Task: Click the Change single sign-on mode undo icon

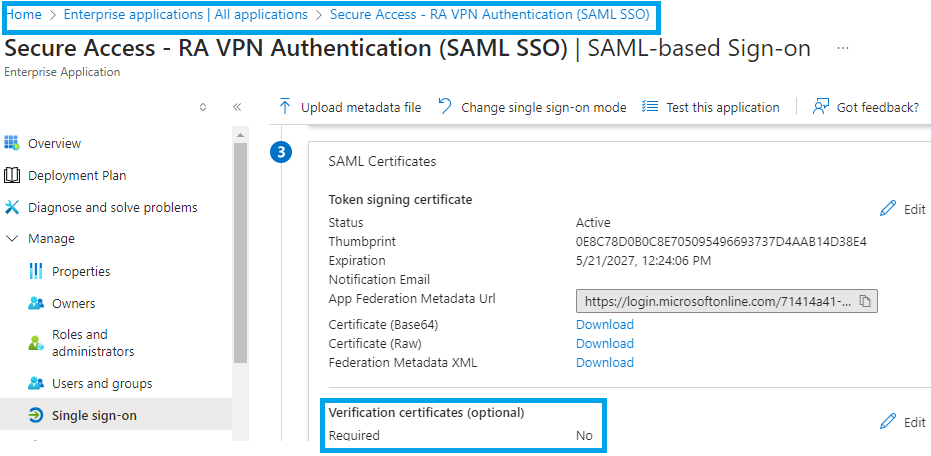Action: coord(445,106)
